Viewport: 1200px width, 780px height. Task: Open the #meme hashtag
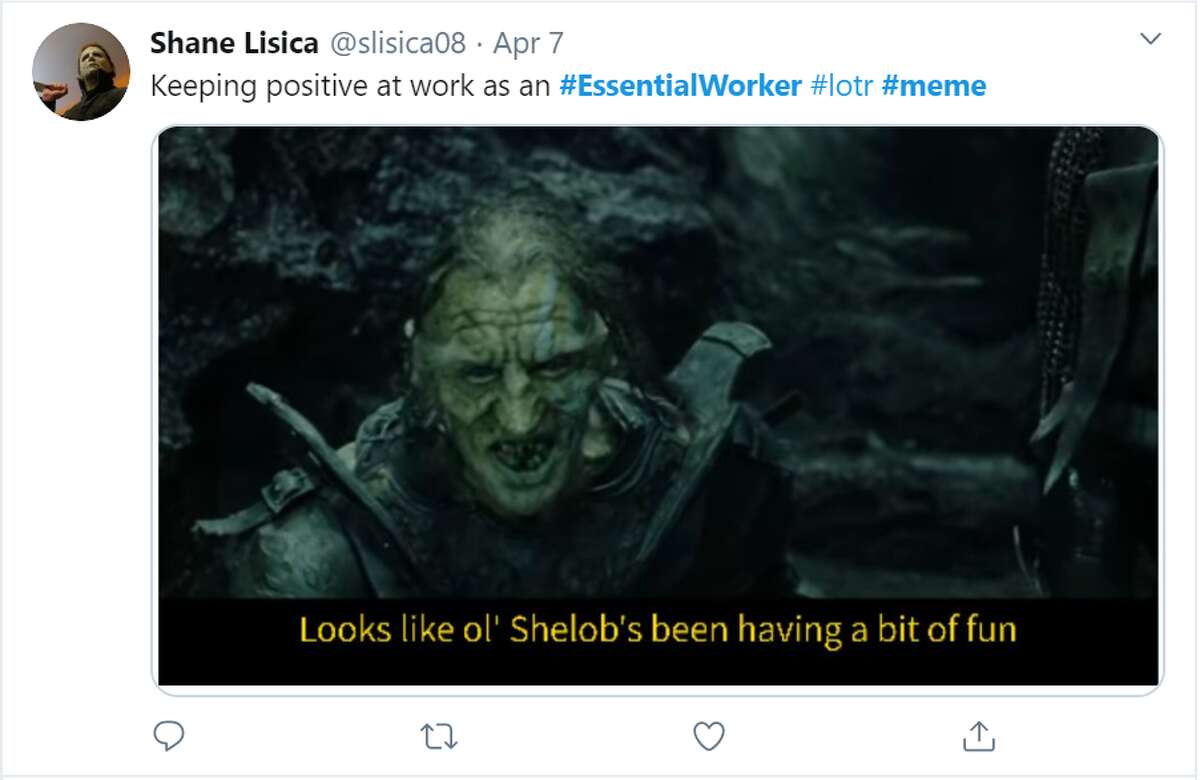click(932, 87)
